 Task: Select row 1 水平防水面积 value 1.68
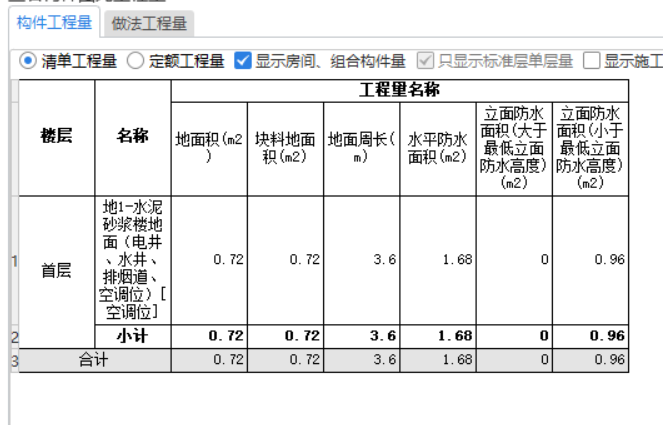coord(438,260)
